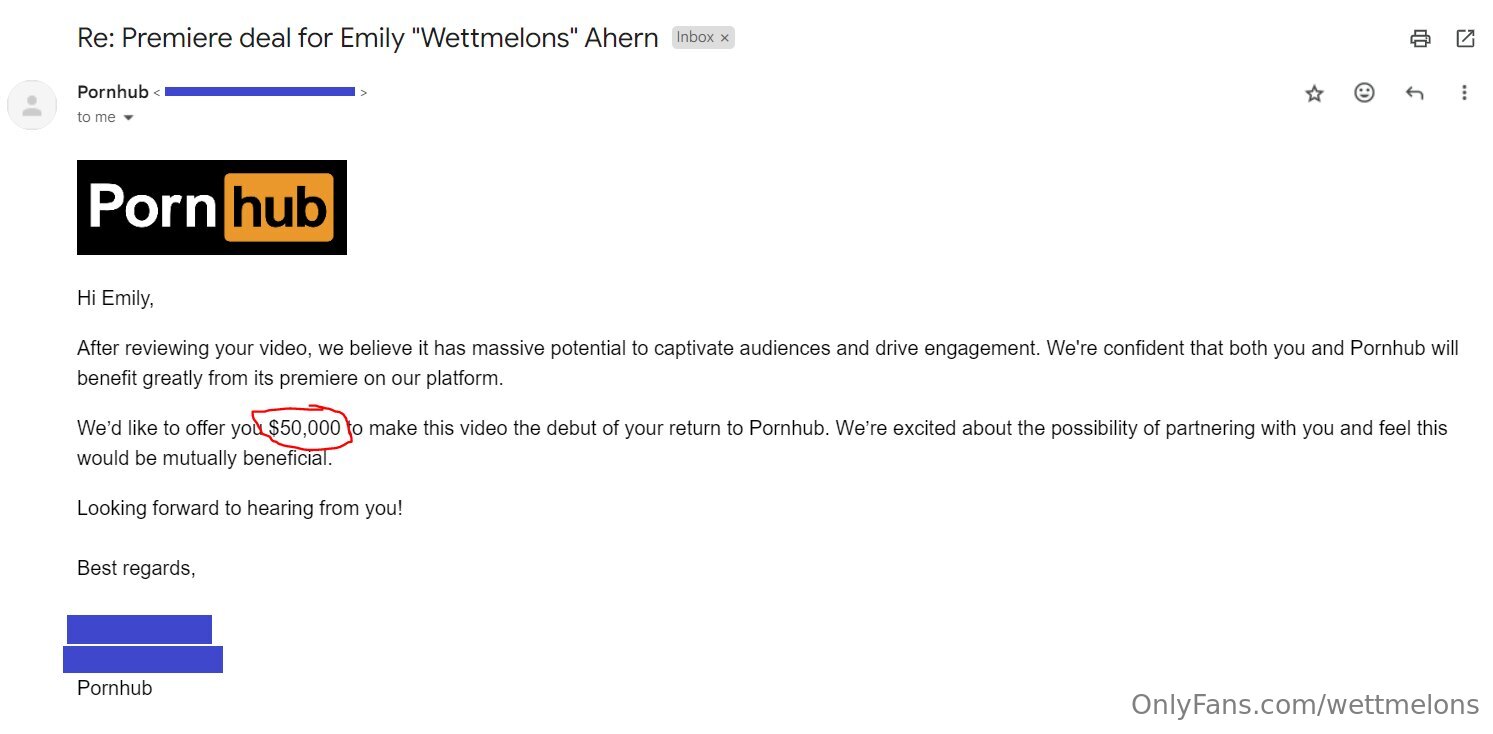Click the Inbox label chip
The height and width of the screenshot is (734, 1493).
(695, 37)
